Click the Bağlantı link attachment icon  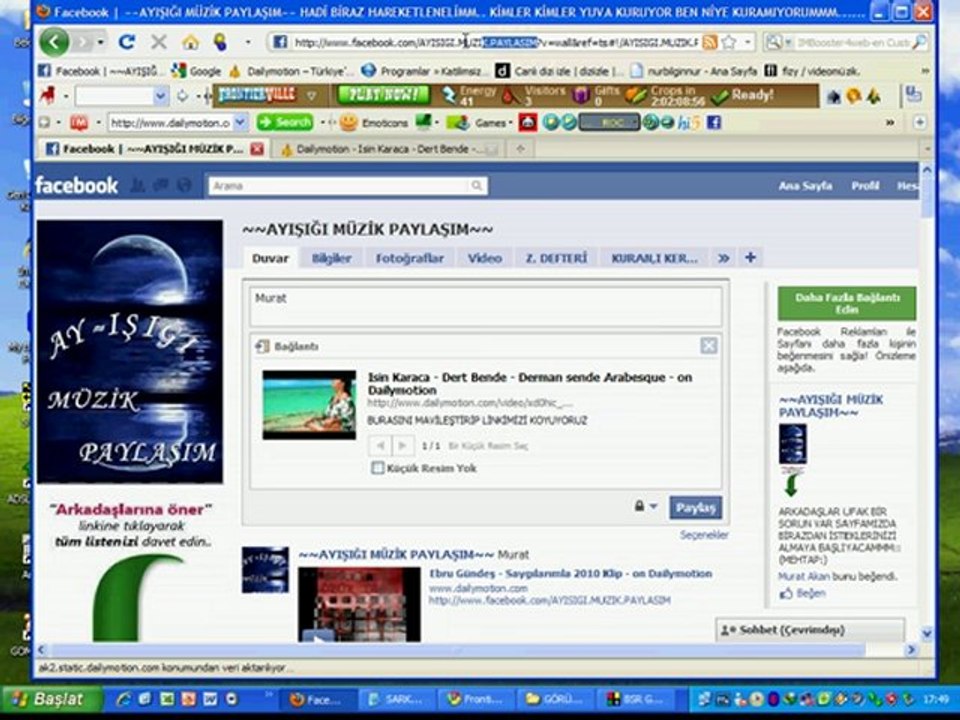[262, 347]
